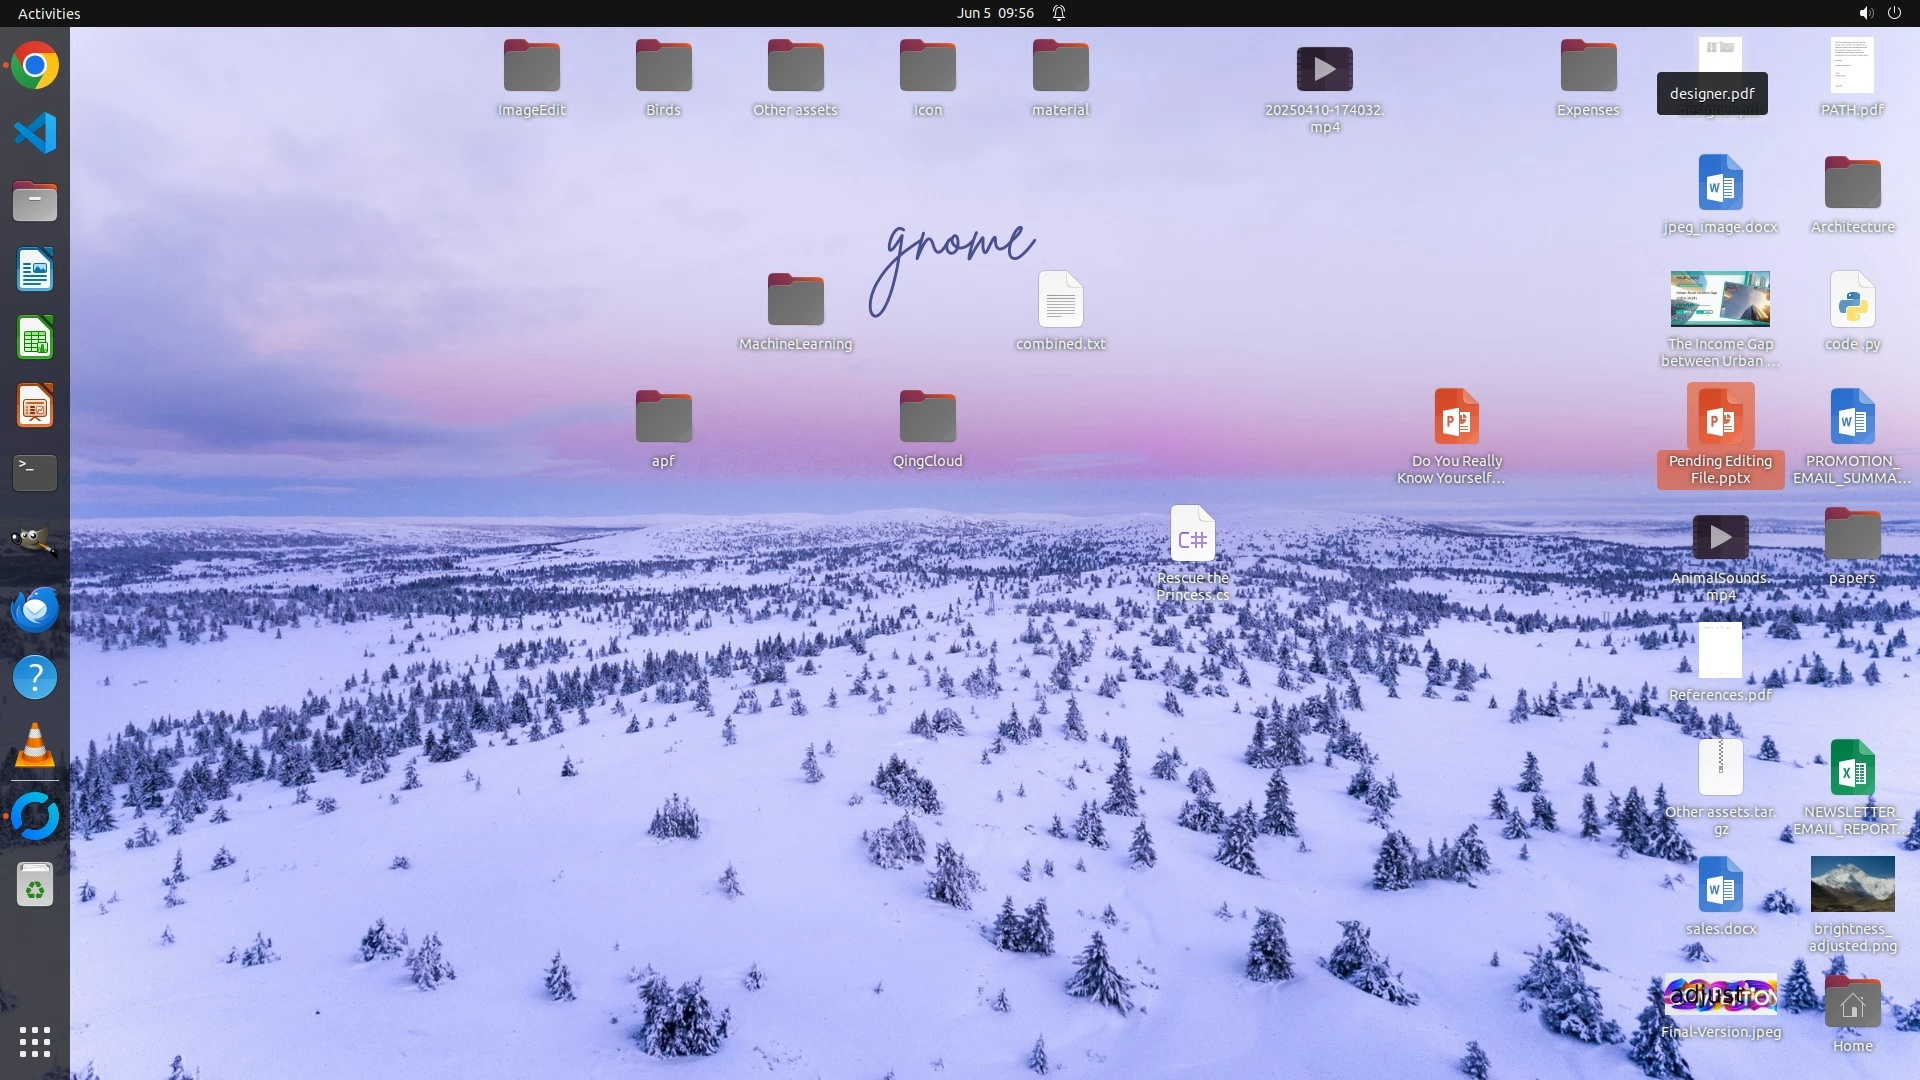
Task: Launch LibreOffice Impress from dock
Action: coord(35,406)
